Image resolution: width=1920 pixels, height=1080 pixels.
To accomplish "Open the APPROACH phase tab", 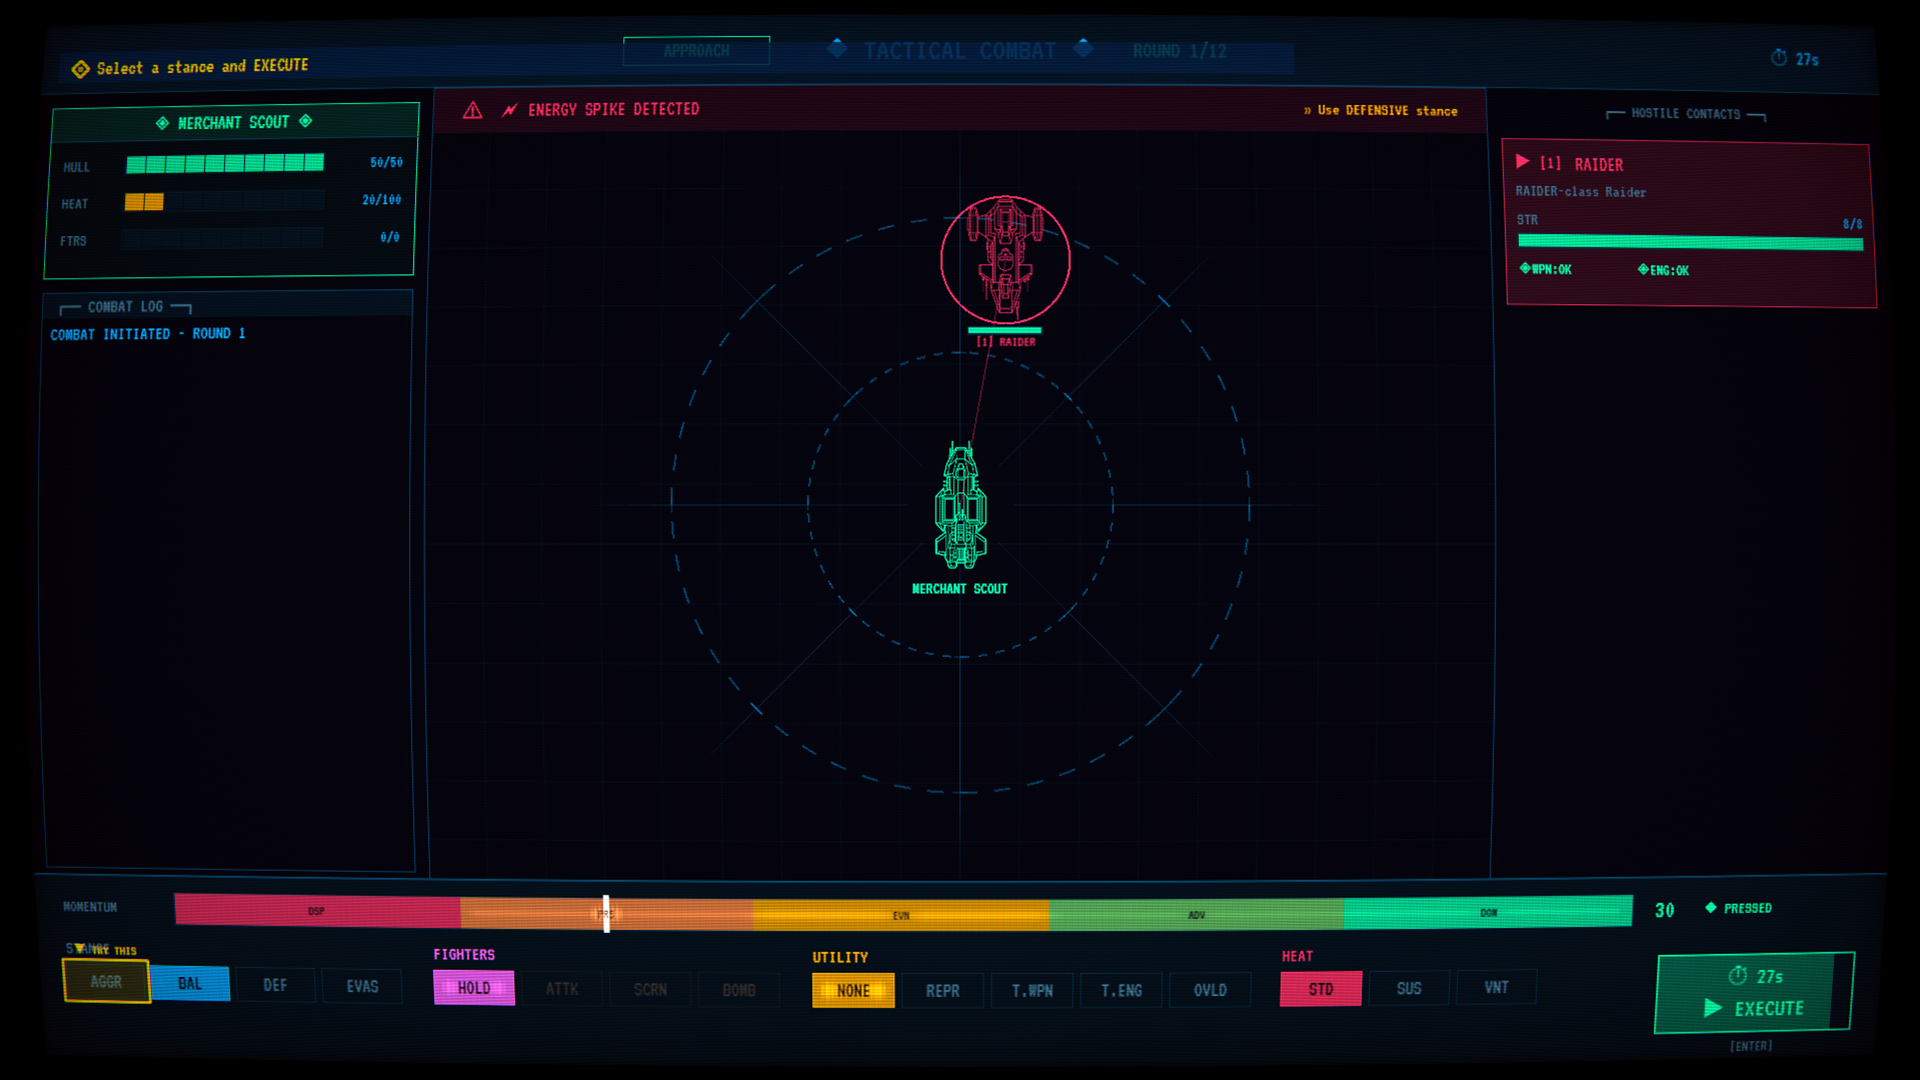I will click(696, 51).
